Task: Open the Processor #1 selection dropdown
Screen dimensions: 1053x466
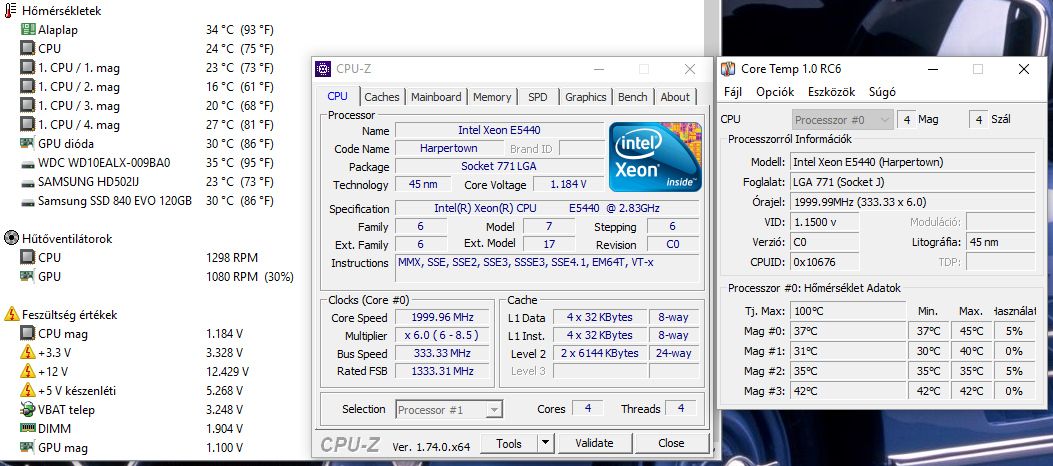Action: click(449, 410)
